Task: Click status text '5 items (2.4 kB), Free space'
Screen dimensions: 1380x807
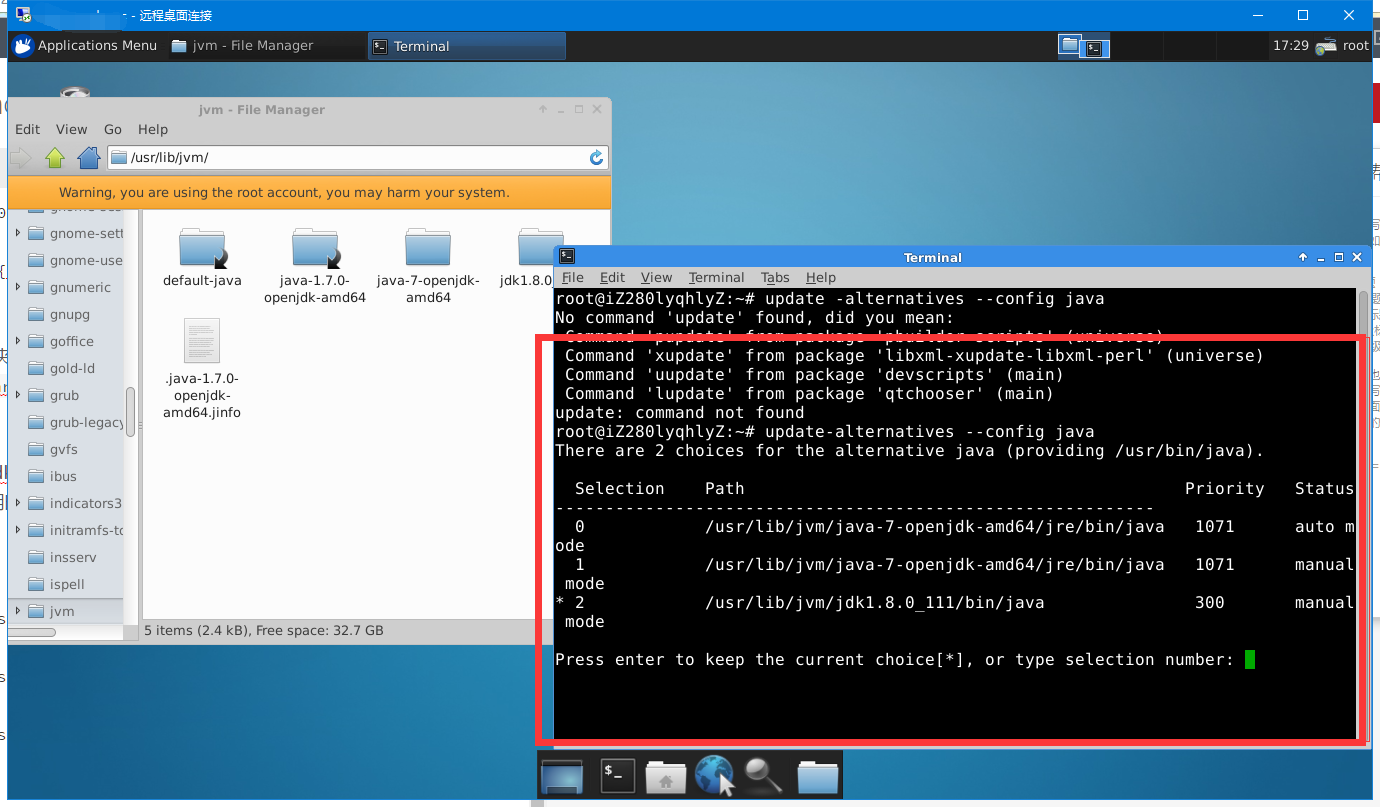Action: 264,630
